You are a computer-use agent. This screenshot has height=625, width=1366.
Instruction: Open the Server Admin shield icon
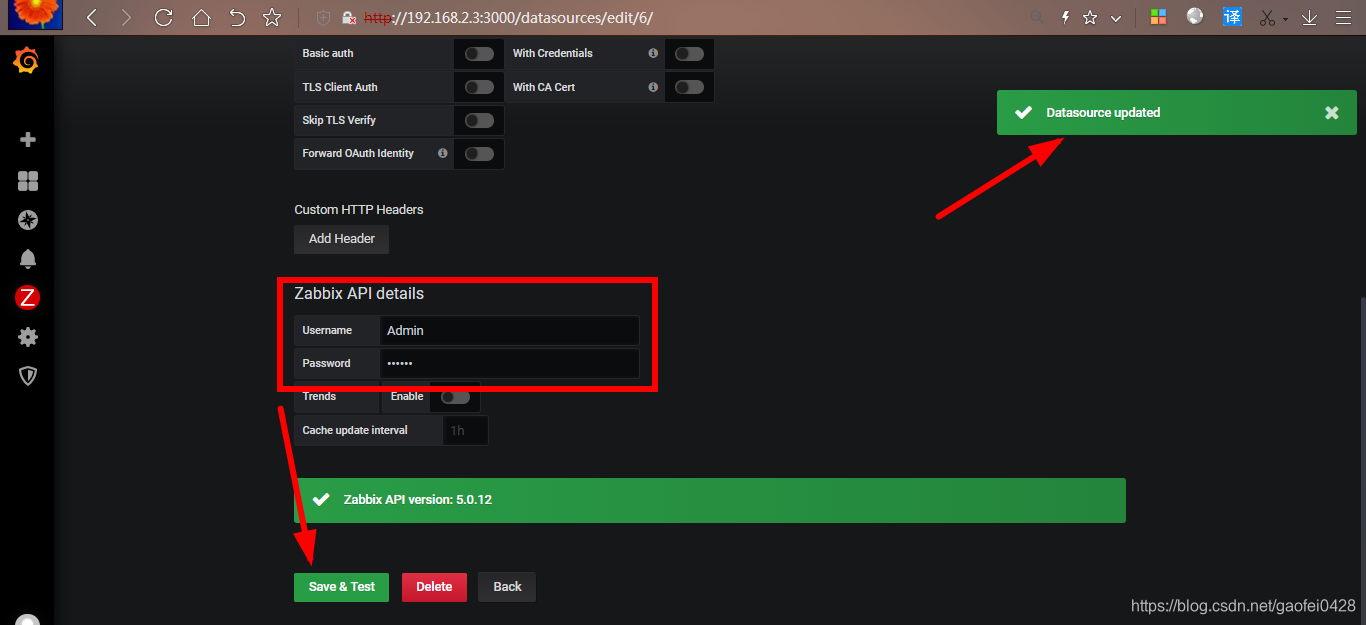[28, 376]
